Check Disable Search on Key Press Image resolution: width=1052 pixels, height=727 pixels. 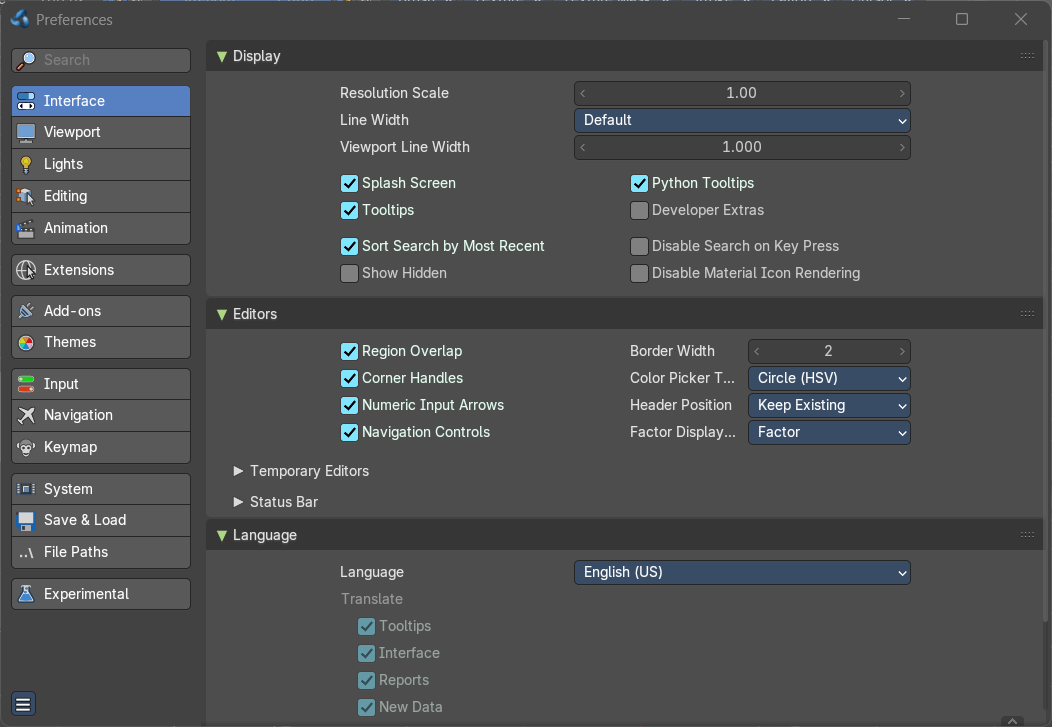tap(639, 246)
